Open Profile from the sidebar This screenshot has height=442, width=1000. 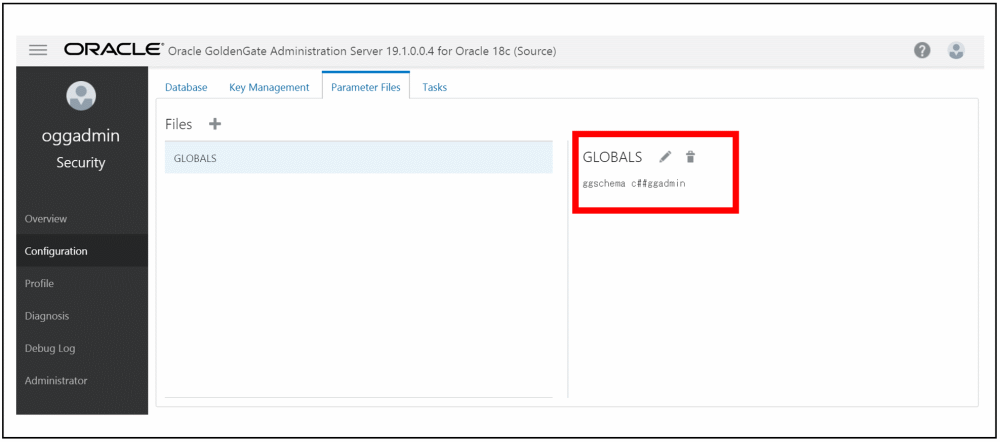pyautogui.click(x=40, y=283)
